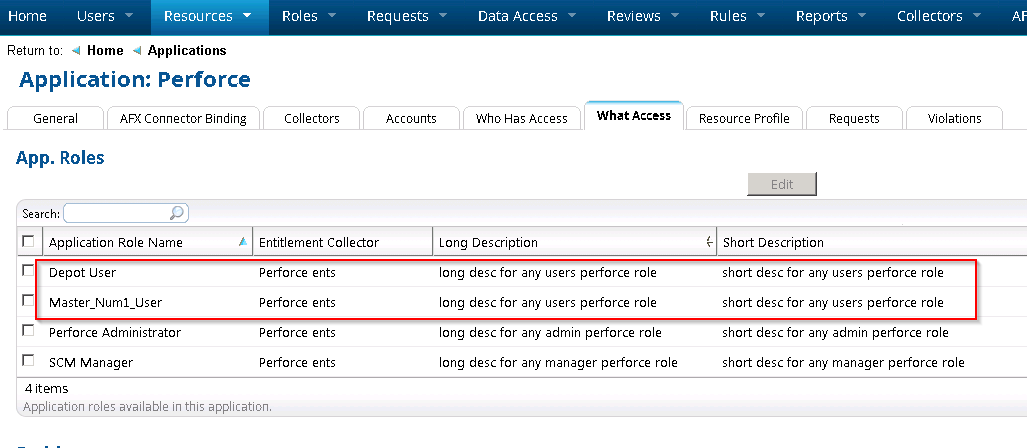Click the Home breadcrumb arrow icon
The width and height of the screenshot is (1027, 448).
tap(77, 51)
